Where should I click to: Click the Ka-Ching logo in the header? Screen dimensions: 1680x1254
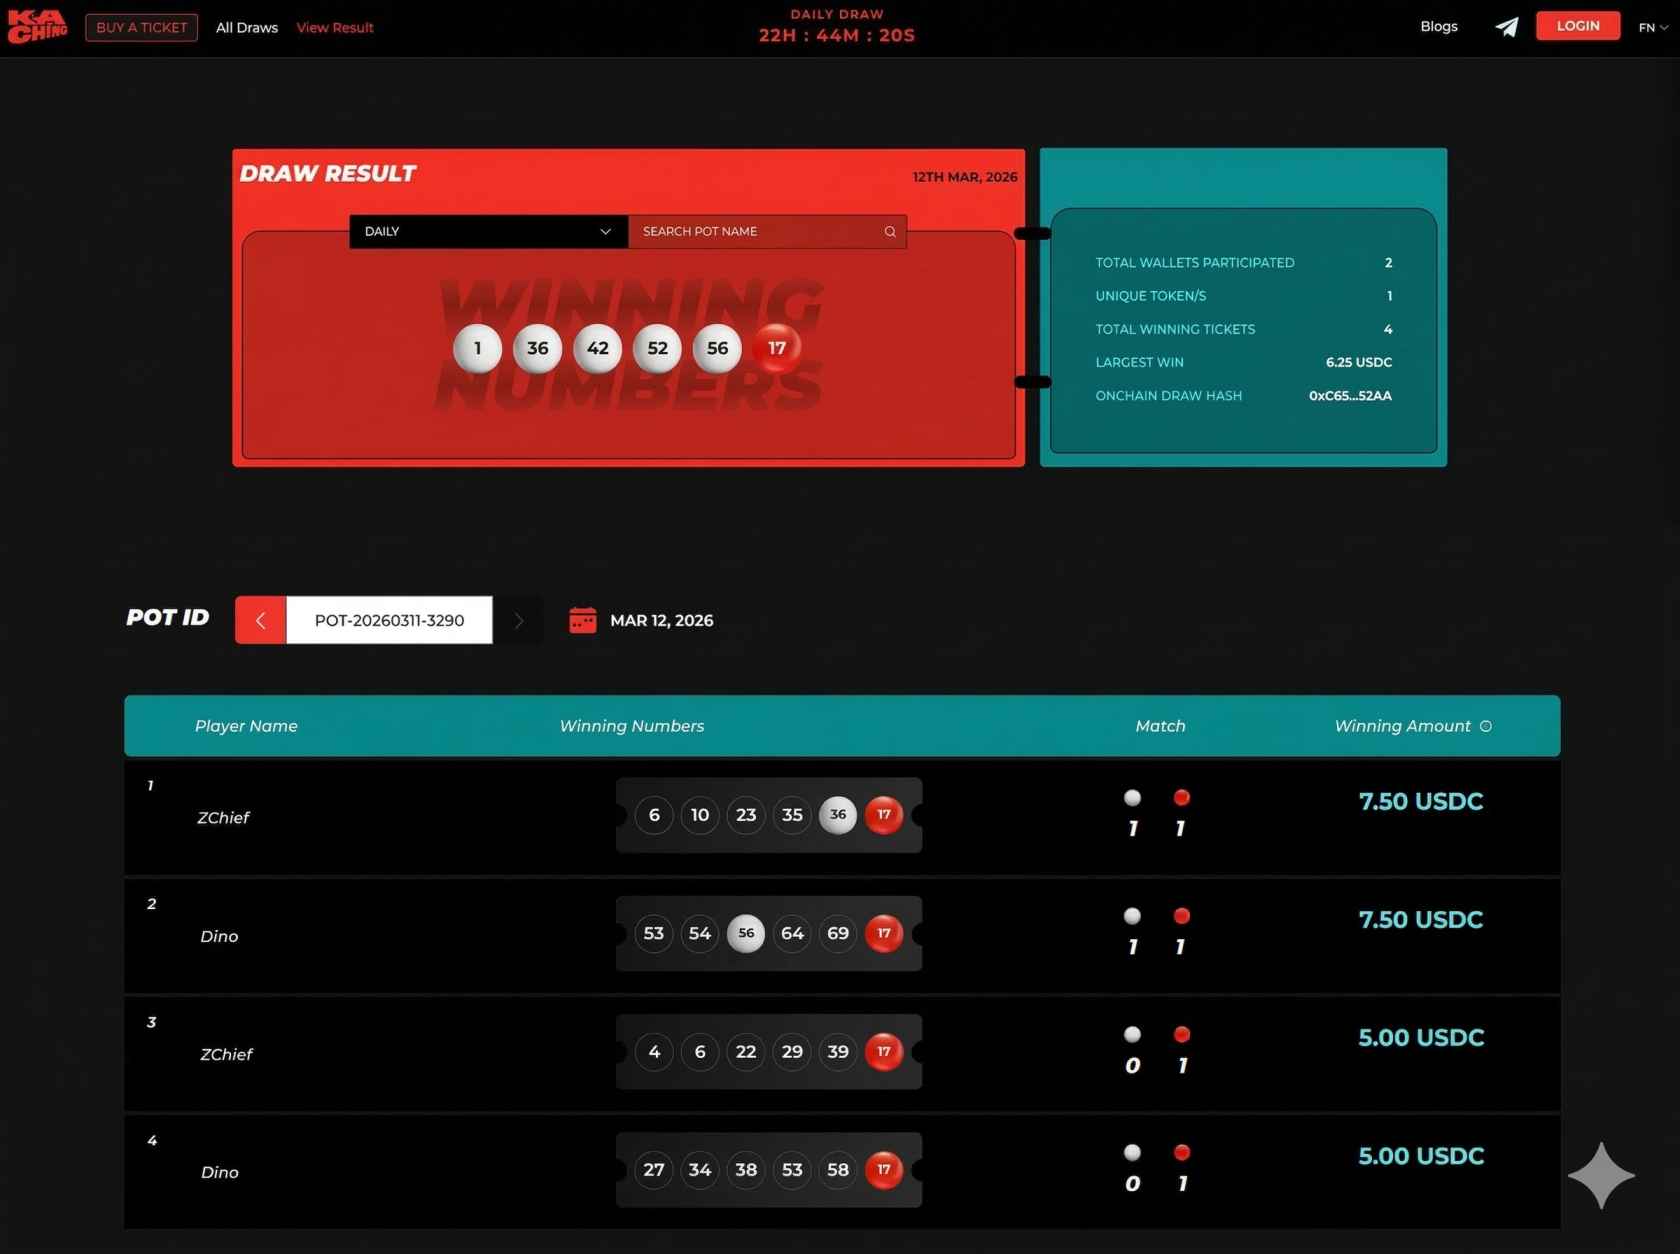36,26
